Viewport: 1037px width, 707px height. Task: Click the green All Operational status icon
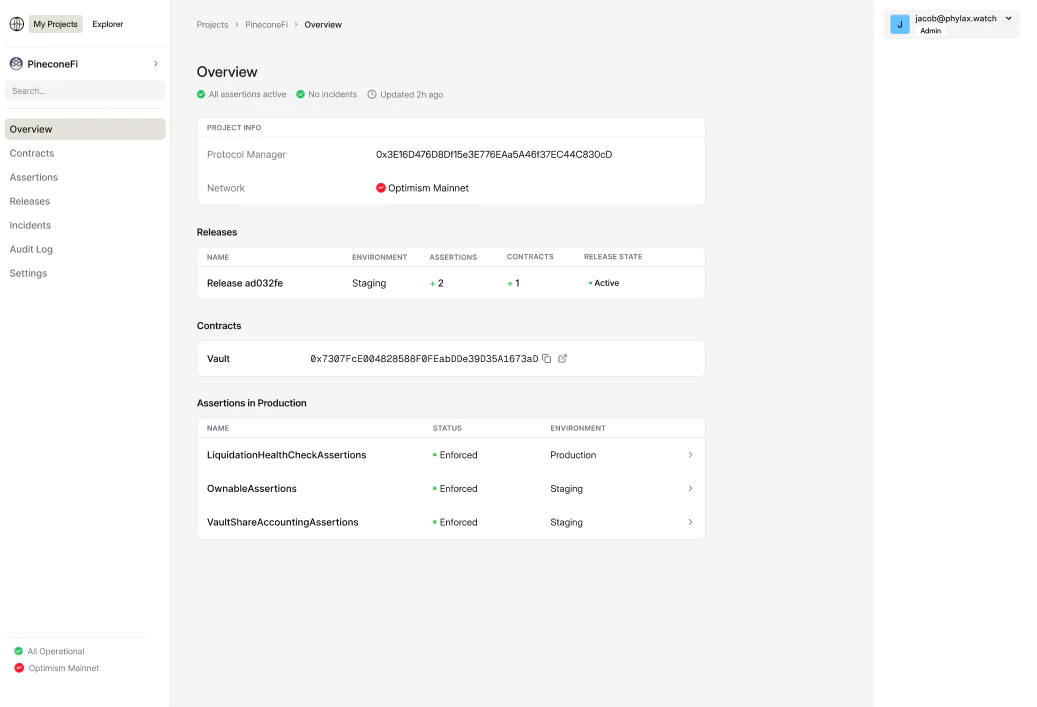pyautogui.click(x=19, y=651)
